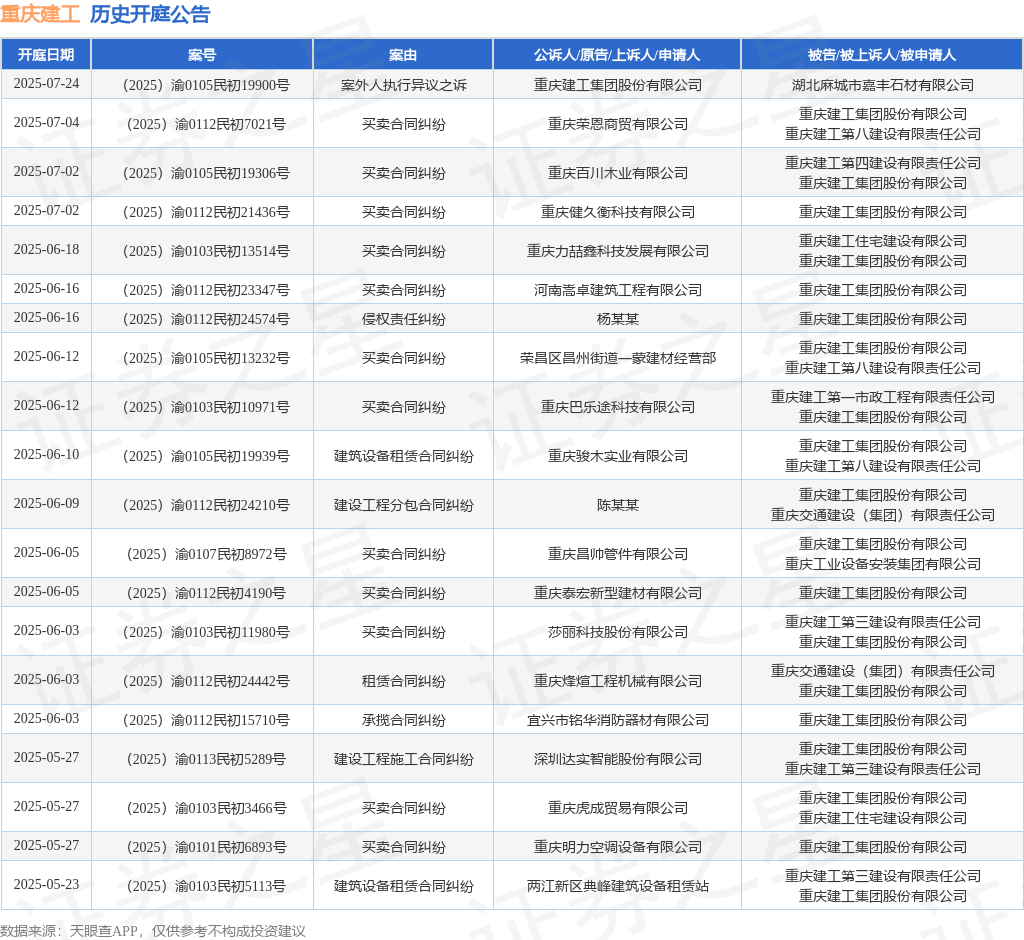1024x940 pixels.
Task: Click plaintiff 河南嵩卓建筑工程有限公司
Action: [x=618, y=290]
